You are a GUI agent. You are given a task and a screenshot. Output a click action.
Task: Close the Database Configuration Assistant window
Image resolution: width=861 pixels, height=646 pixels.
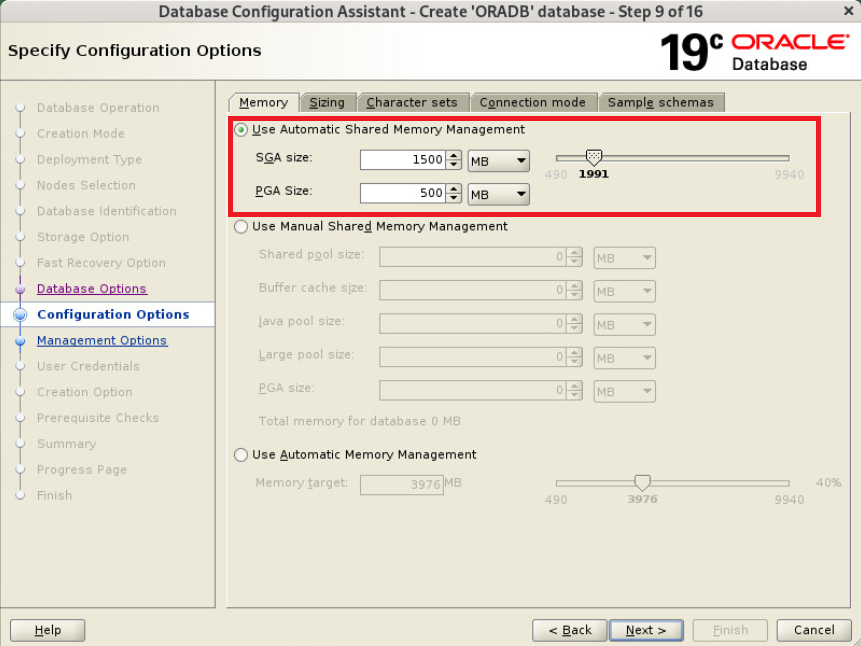pyautogui.click(x=848, y=10)
